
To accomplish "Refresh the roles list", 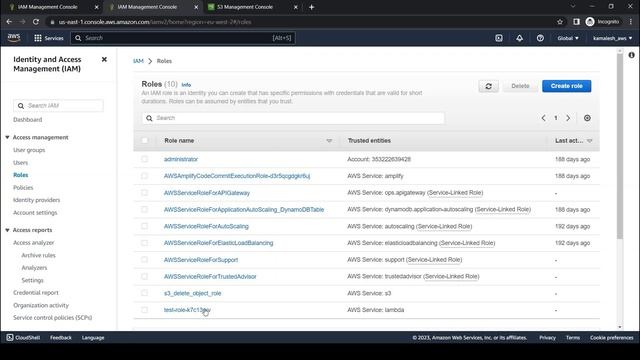I will coord(489,86).
